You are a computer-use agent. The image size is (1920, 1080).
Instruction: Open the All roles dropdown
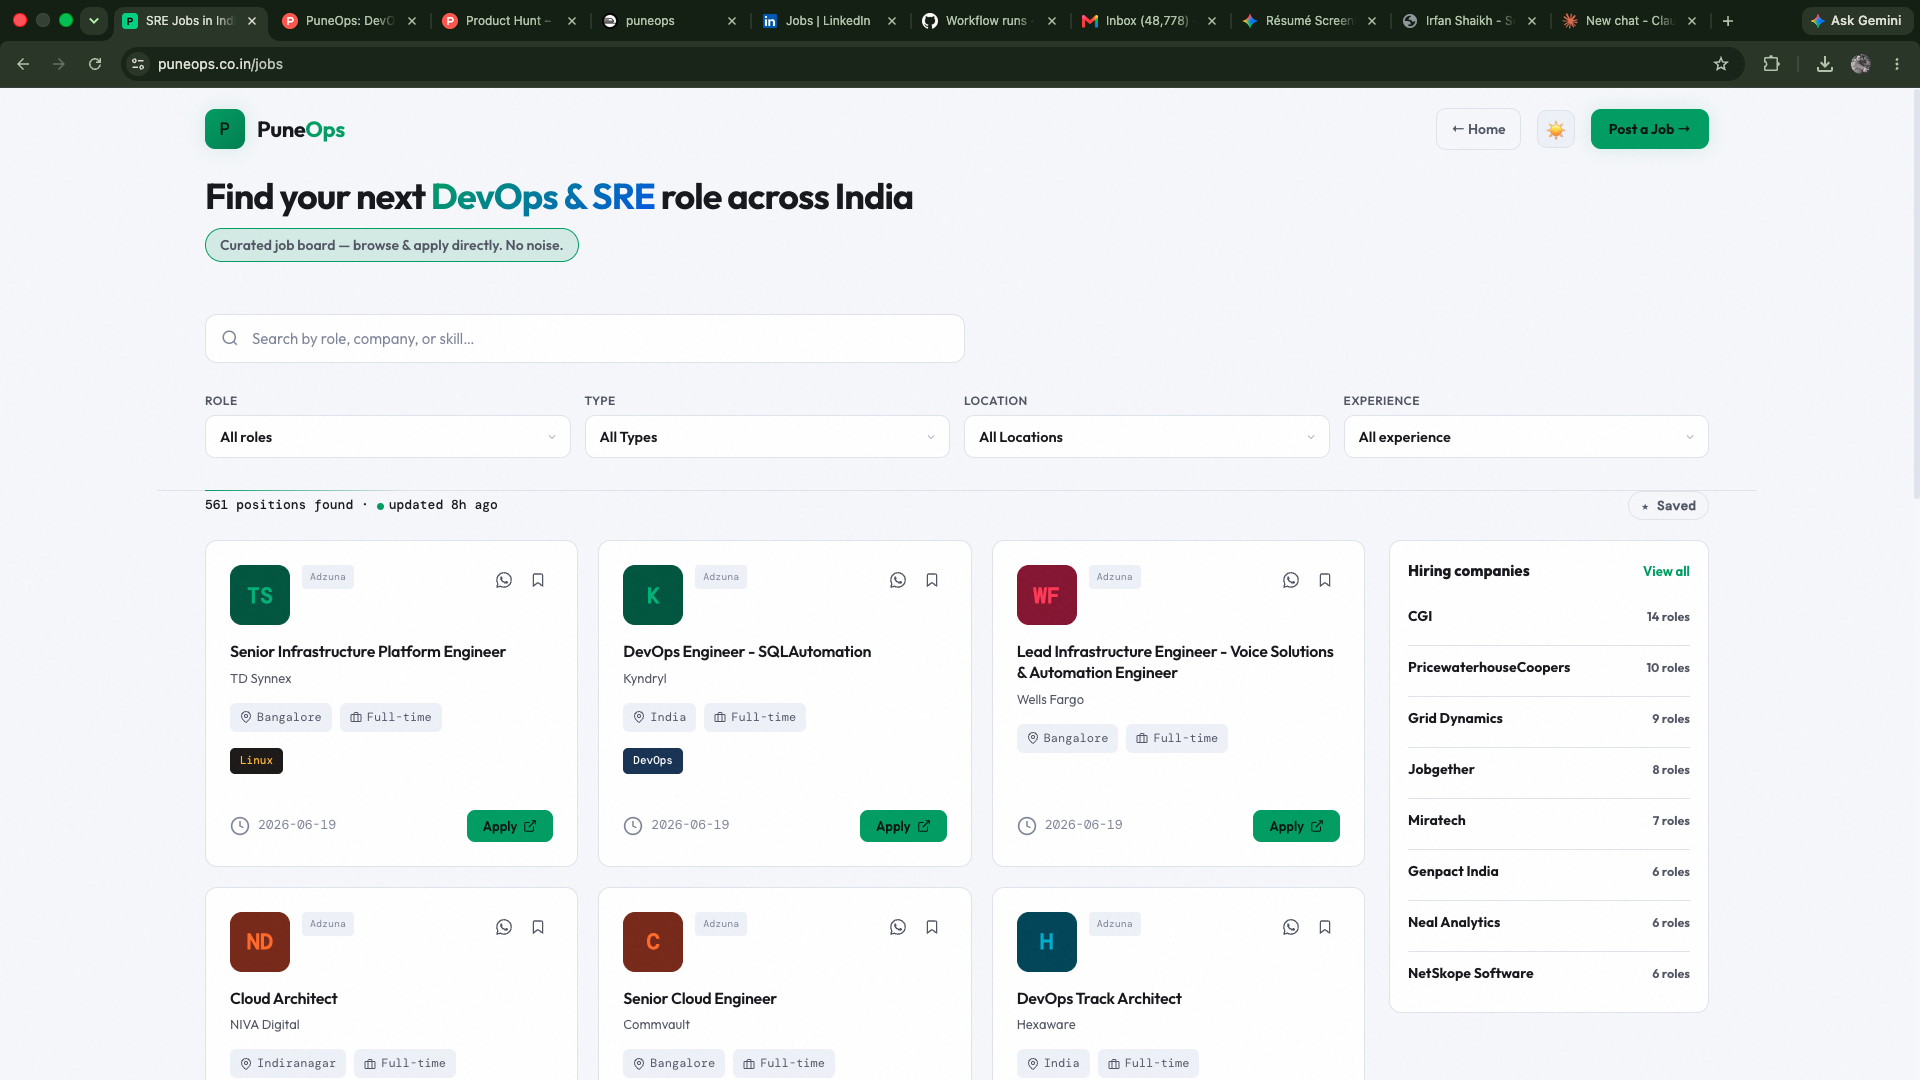pos(388,437)
